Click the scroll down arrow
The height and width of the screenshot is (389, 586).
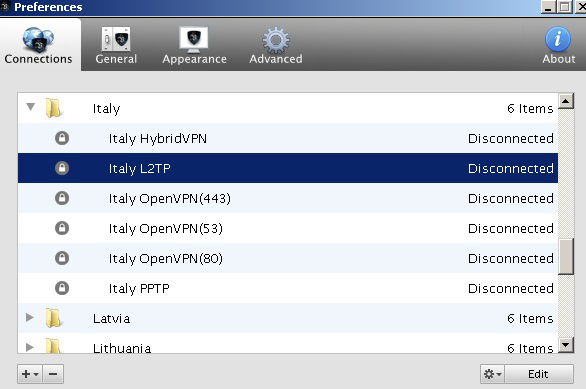pos(566,345)
